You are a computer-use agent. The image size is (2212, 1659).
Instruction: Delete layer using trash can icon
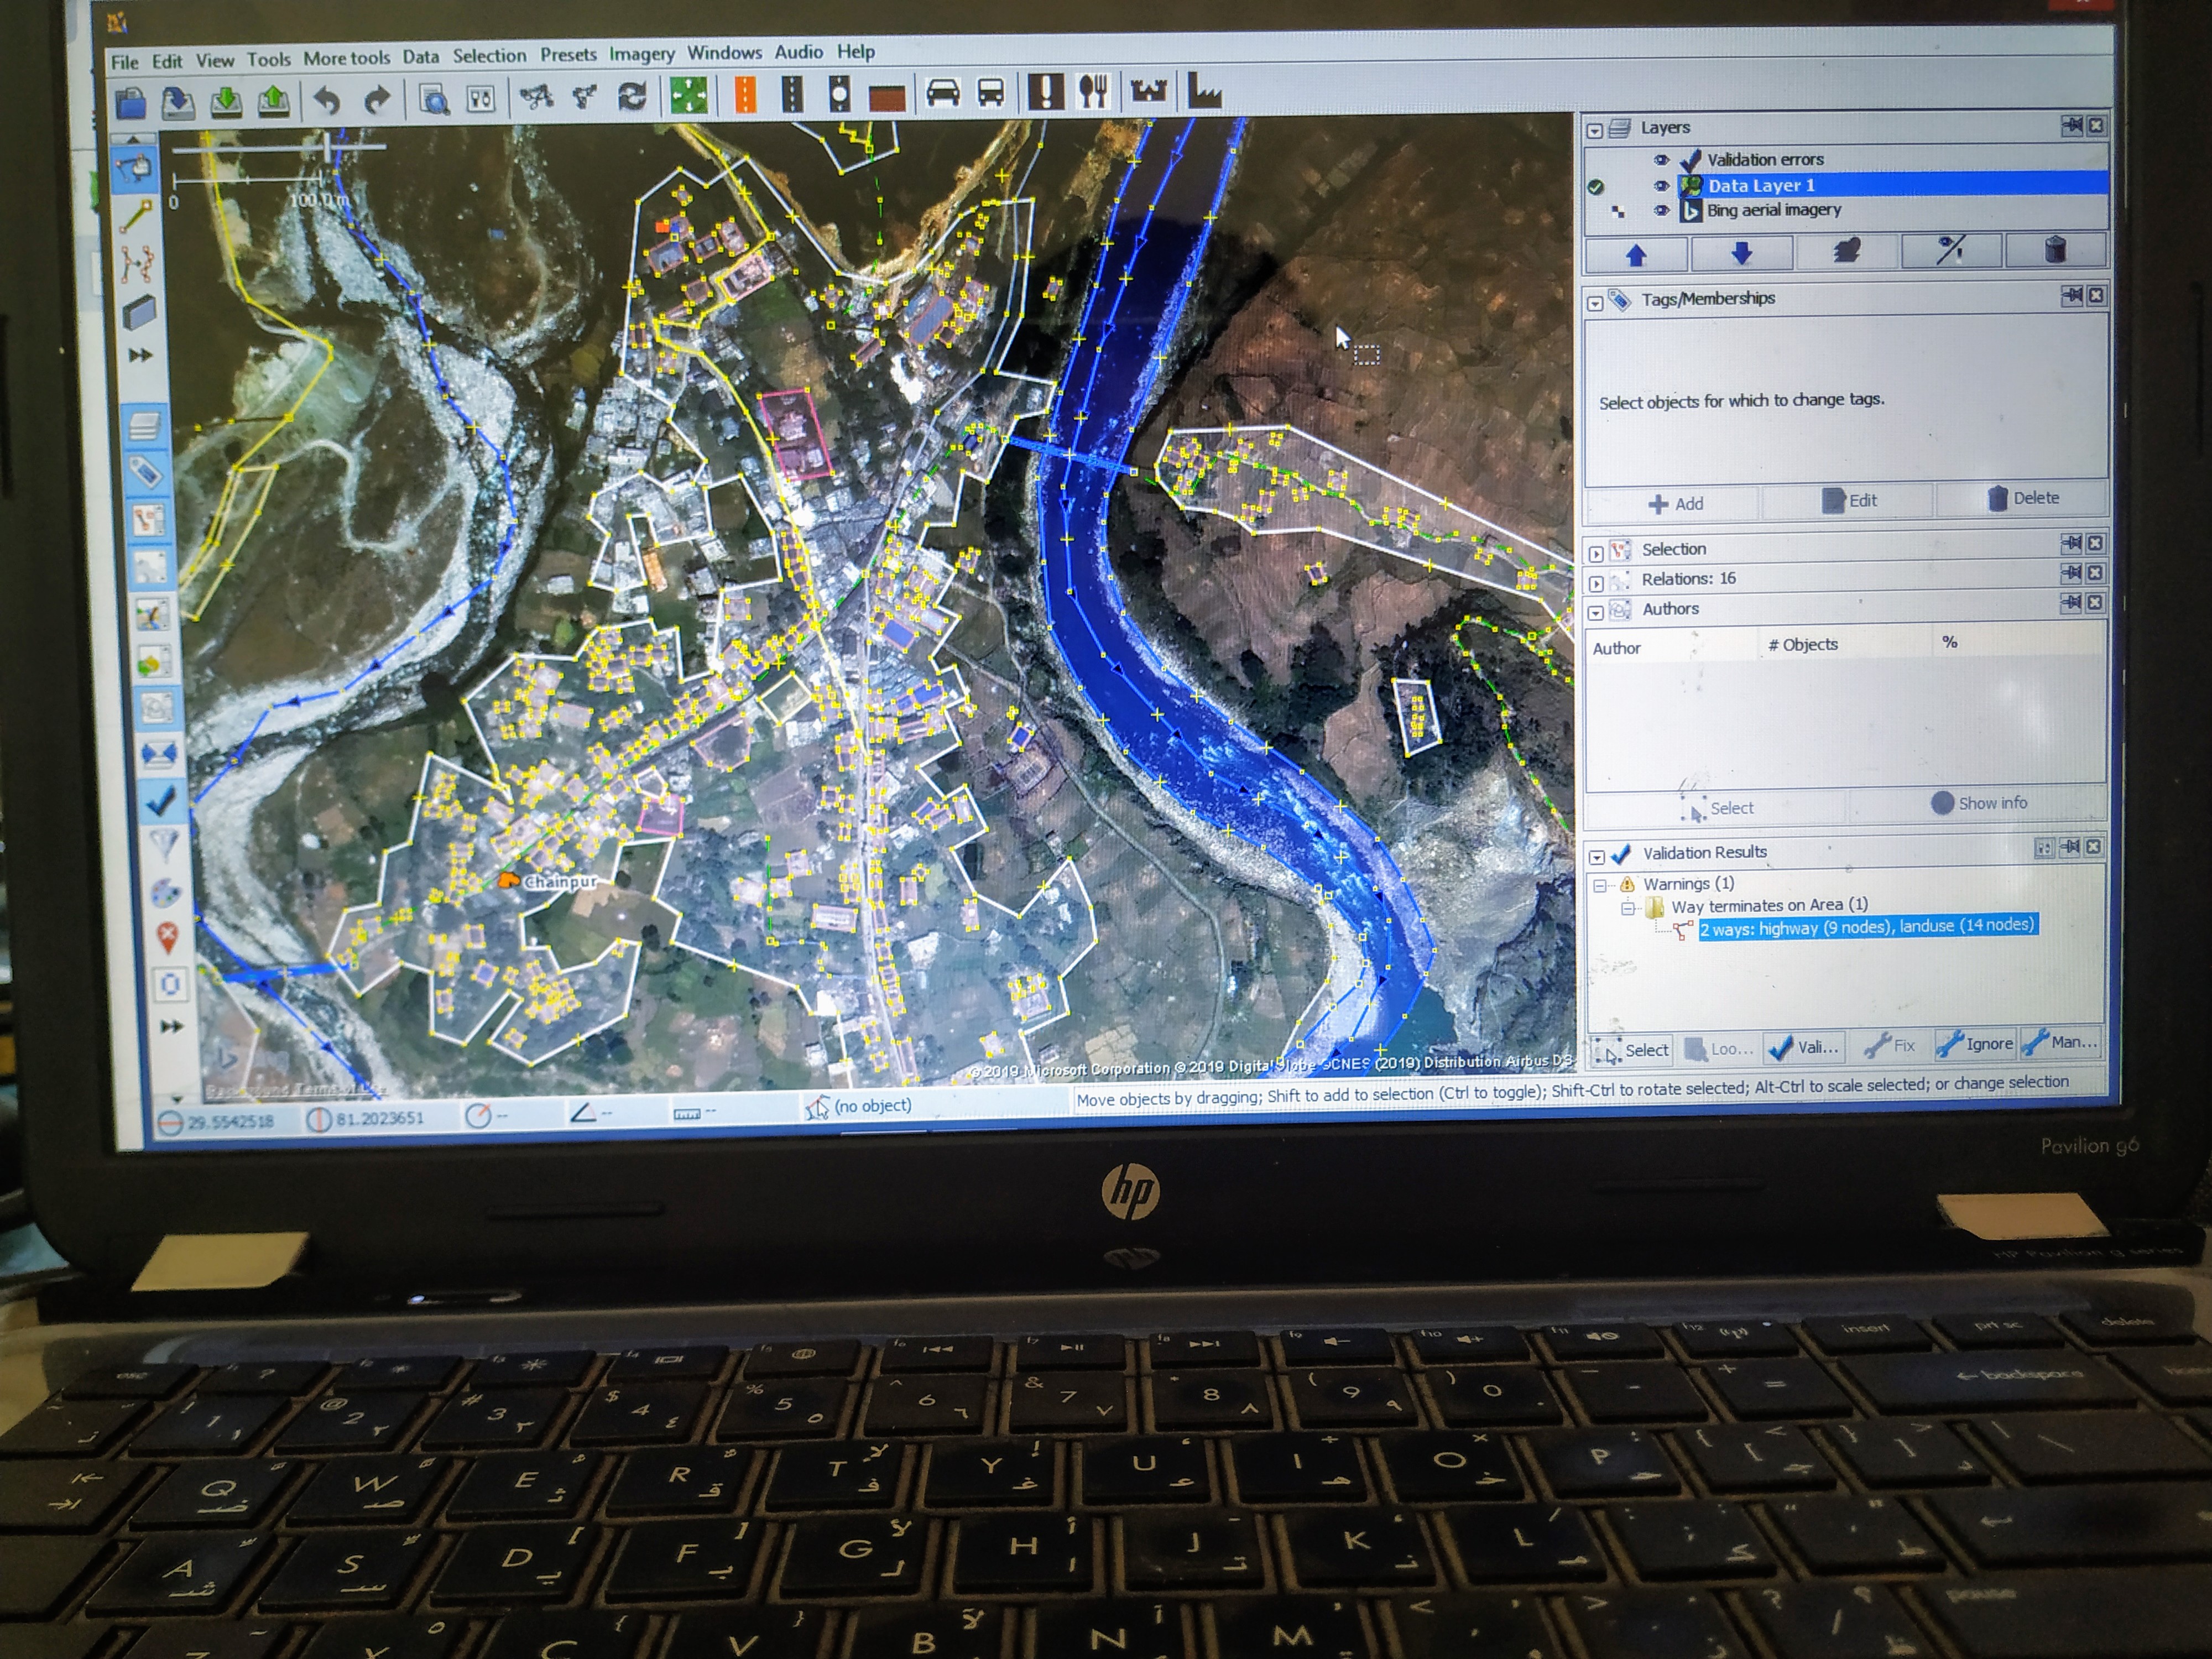[x=2055, y=250]
